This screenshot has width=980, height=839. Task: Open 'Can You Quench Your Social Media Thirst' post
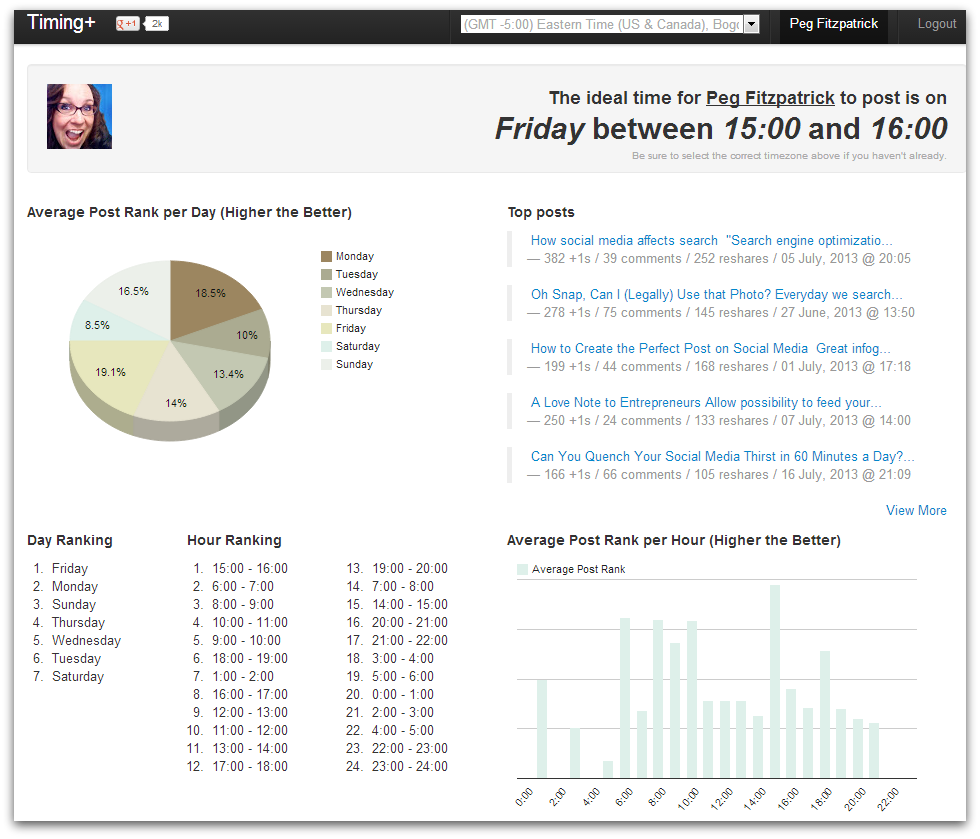722,456
